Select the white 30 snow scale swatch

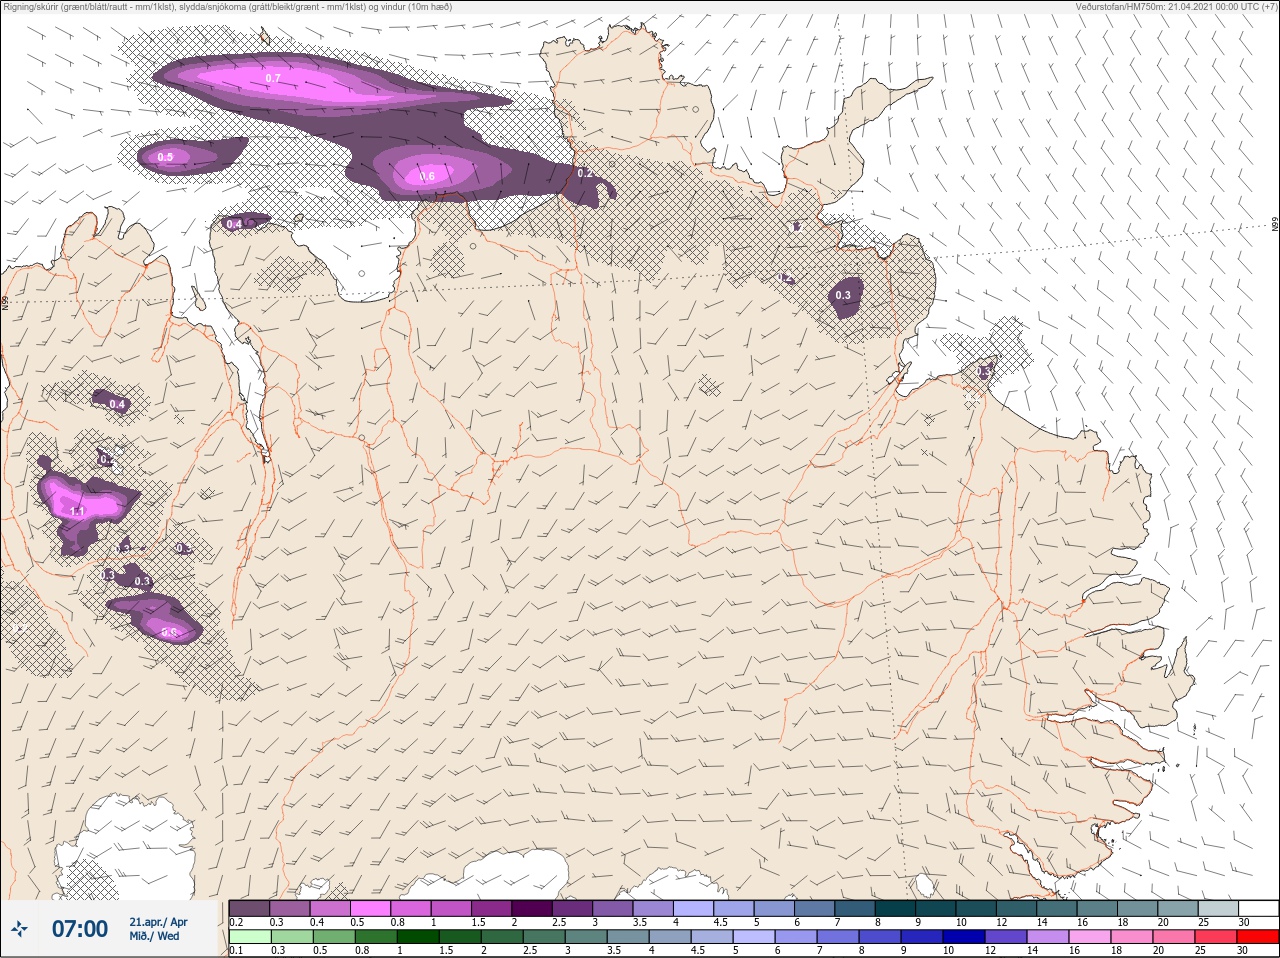pyautogui.click(x=1258, y=908)
